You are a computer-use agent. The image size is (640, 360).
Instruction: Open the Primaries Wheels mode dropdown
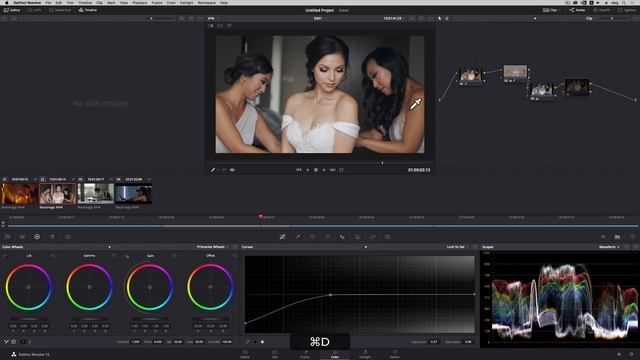pos(212,247)
